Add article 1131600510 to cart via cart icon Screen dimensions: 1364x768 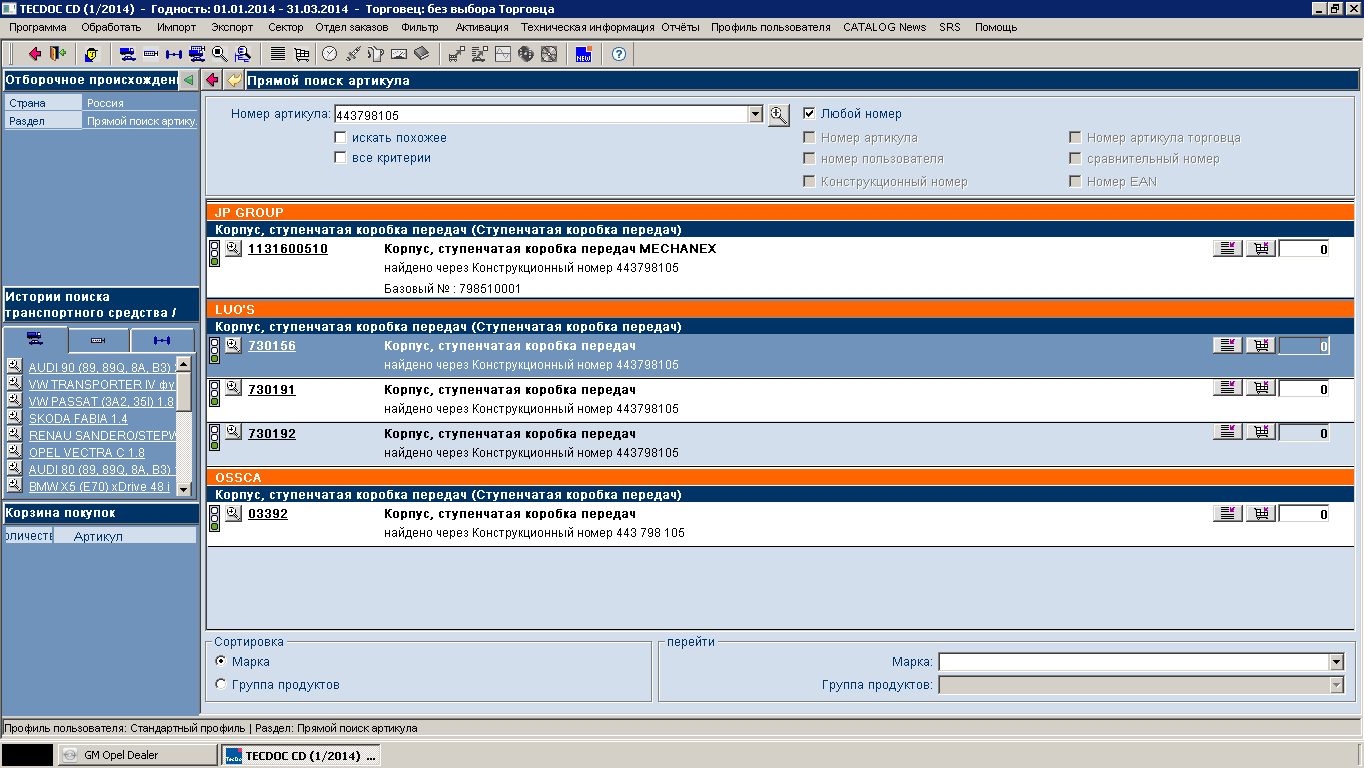(x=1260, y=249)
